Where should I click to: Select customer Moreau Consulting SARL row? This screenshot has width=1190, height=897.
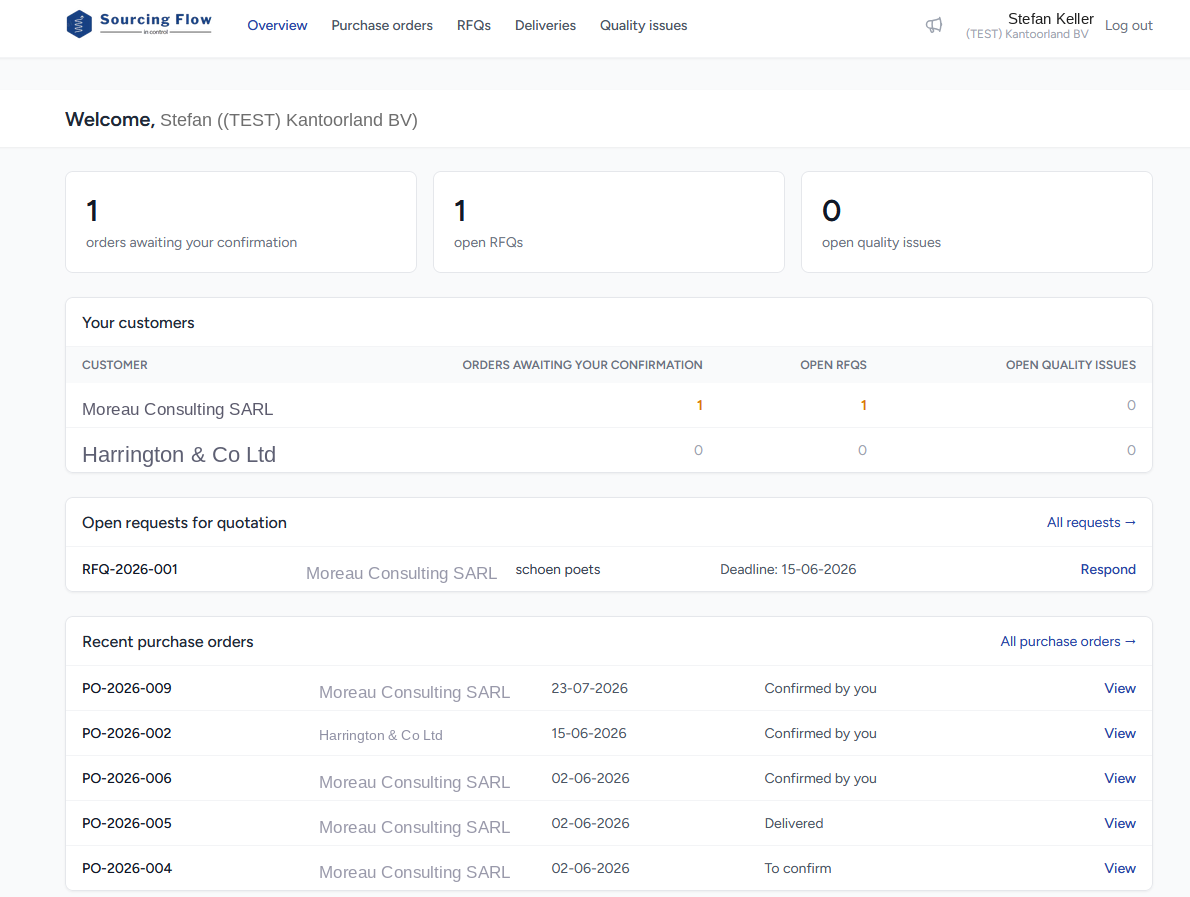click(x=609, y=405)
